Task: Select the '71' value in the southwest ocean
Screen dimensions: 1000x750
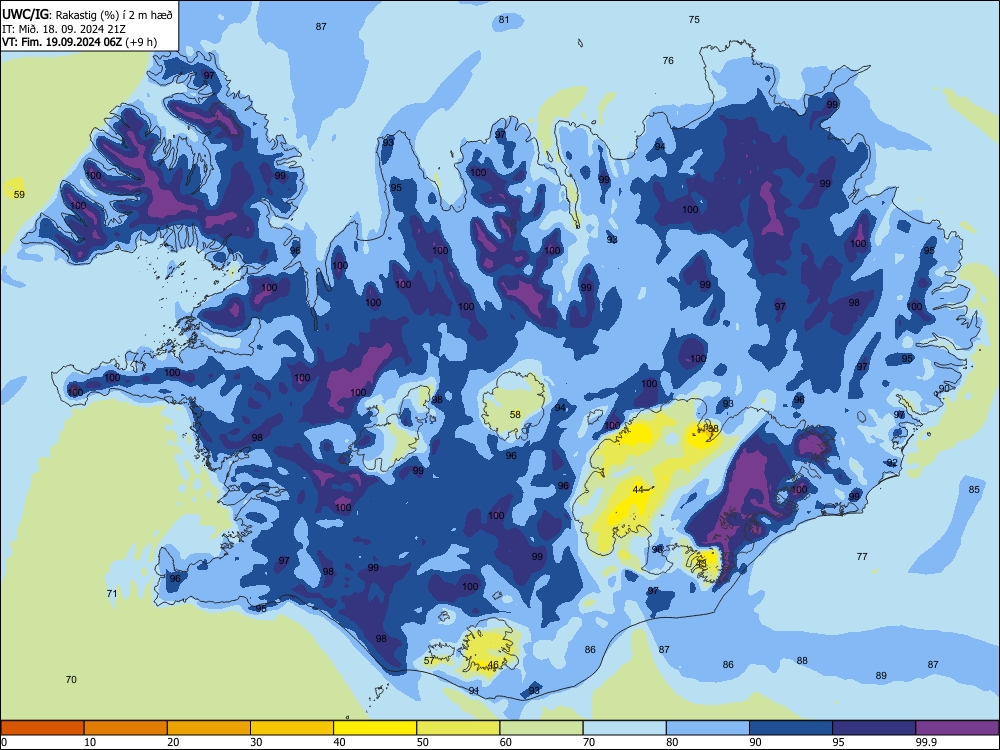Action: tap(112, 594)
